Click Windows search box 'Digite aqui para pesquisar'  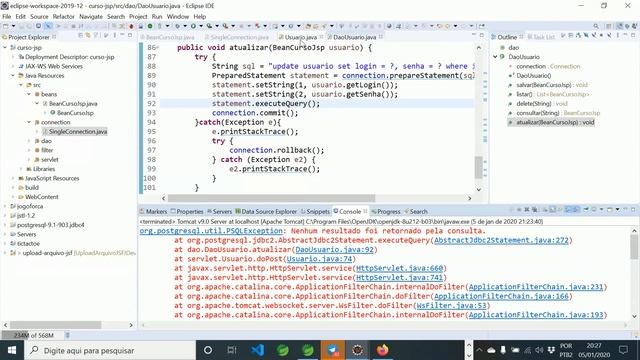click(x=109, y=350)
